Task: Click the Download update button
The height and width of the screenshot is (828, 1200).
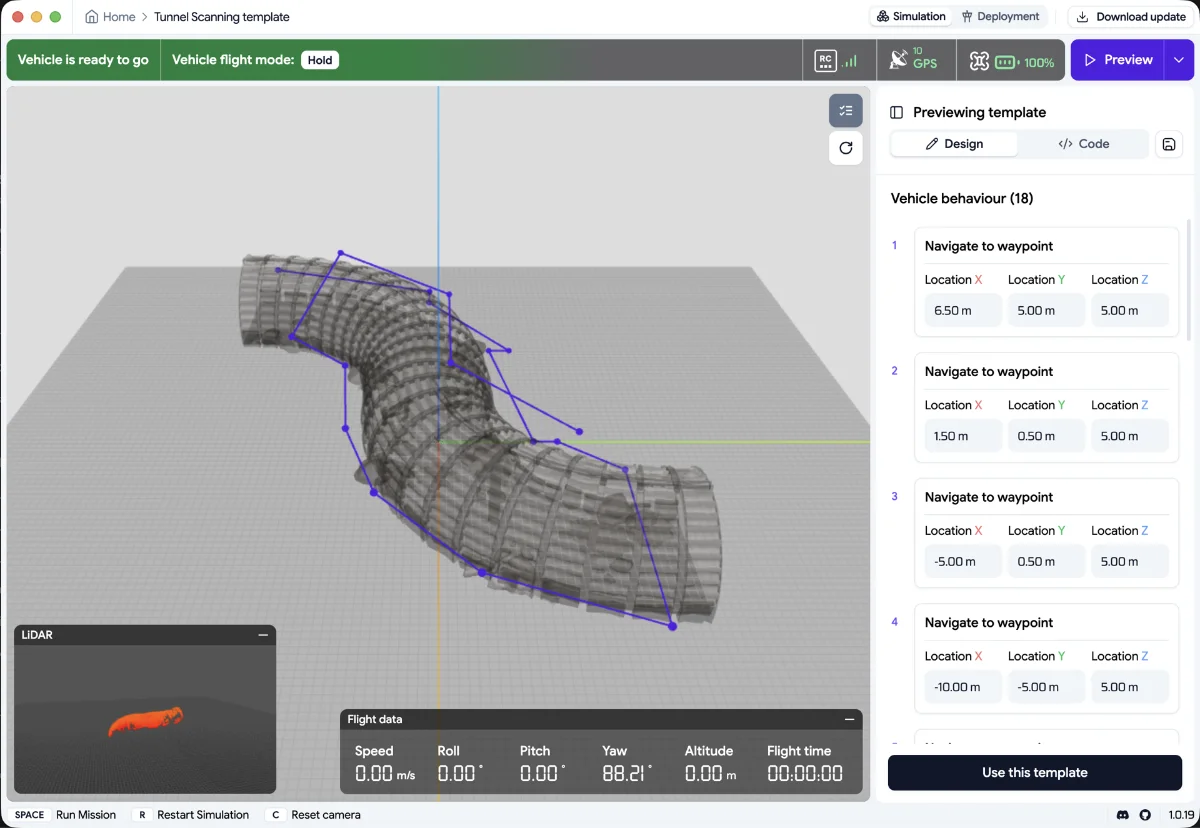Action: tap(1131, 17)
